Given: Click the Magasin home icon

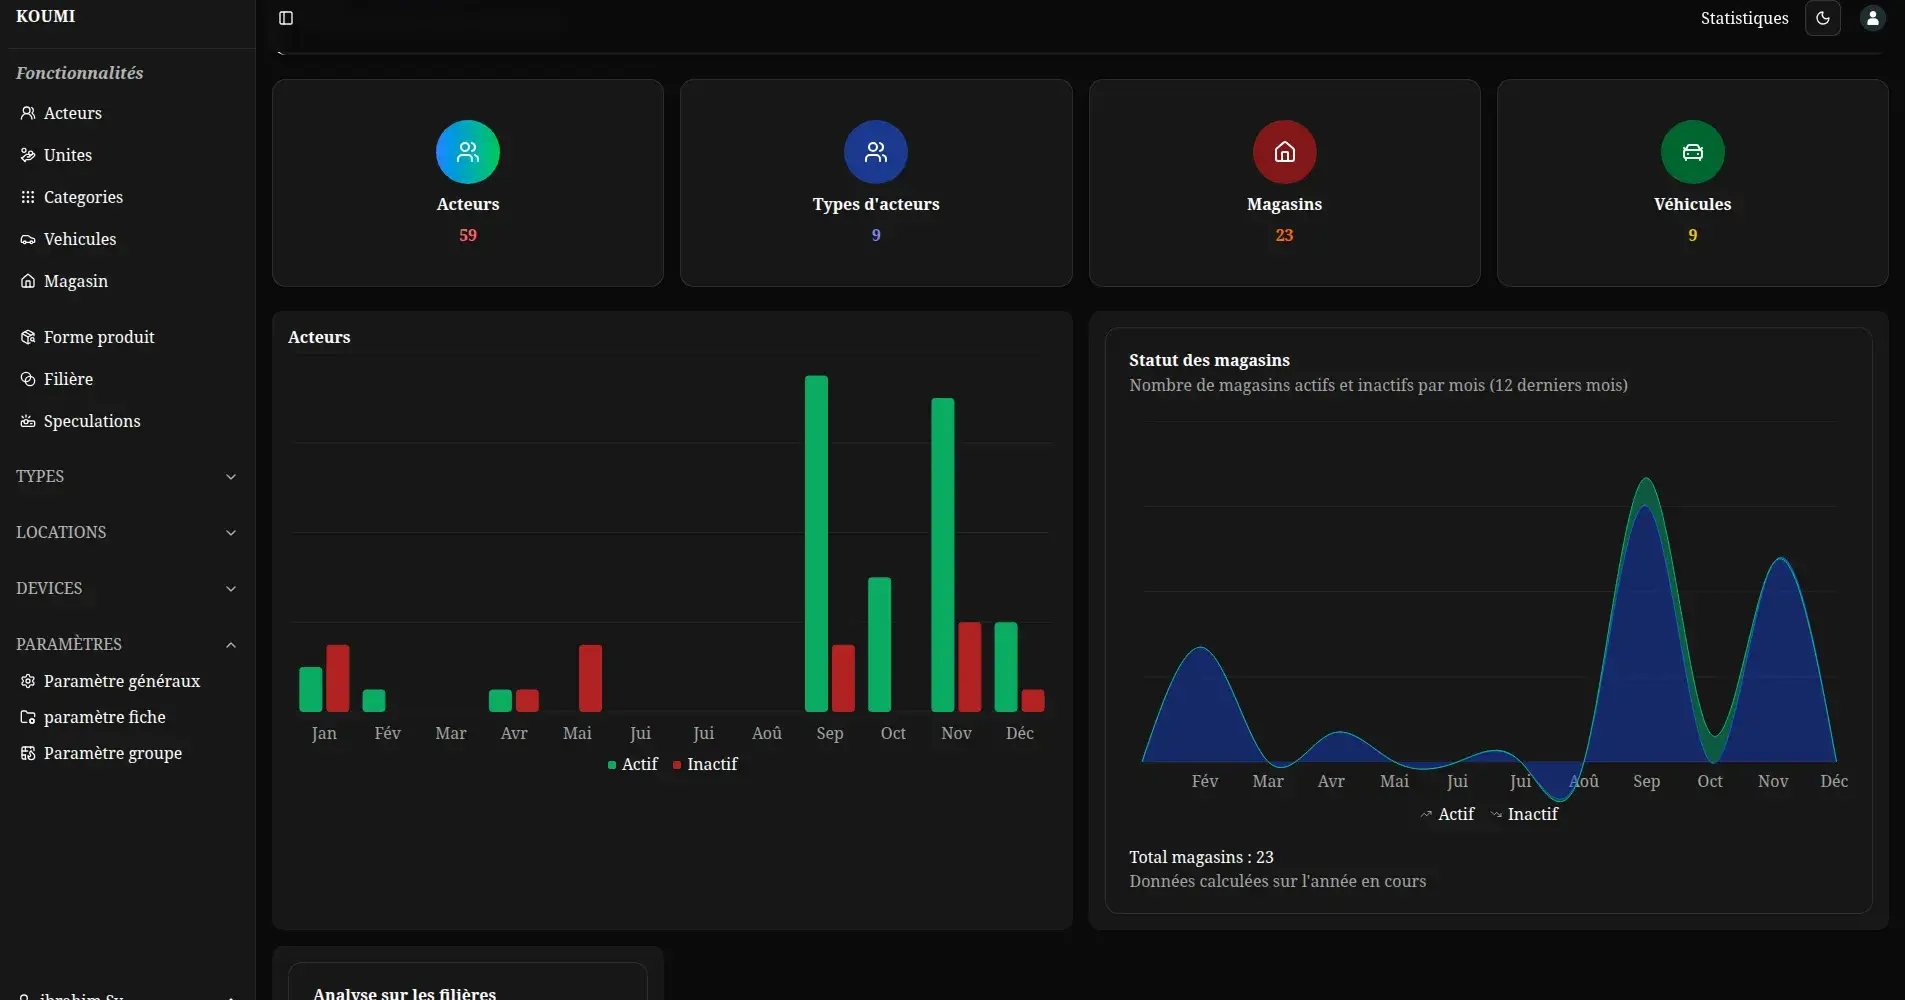Looking at the screenshot, I should pyautogui.click(x=27, y=281).
